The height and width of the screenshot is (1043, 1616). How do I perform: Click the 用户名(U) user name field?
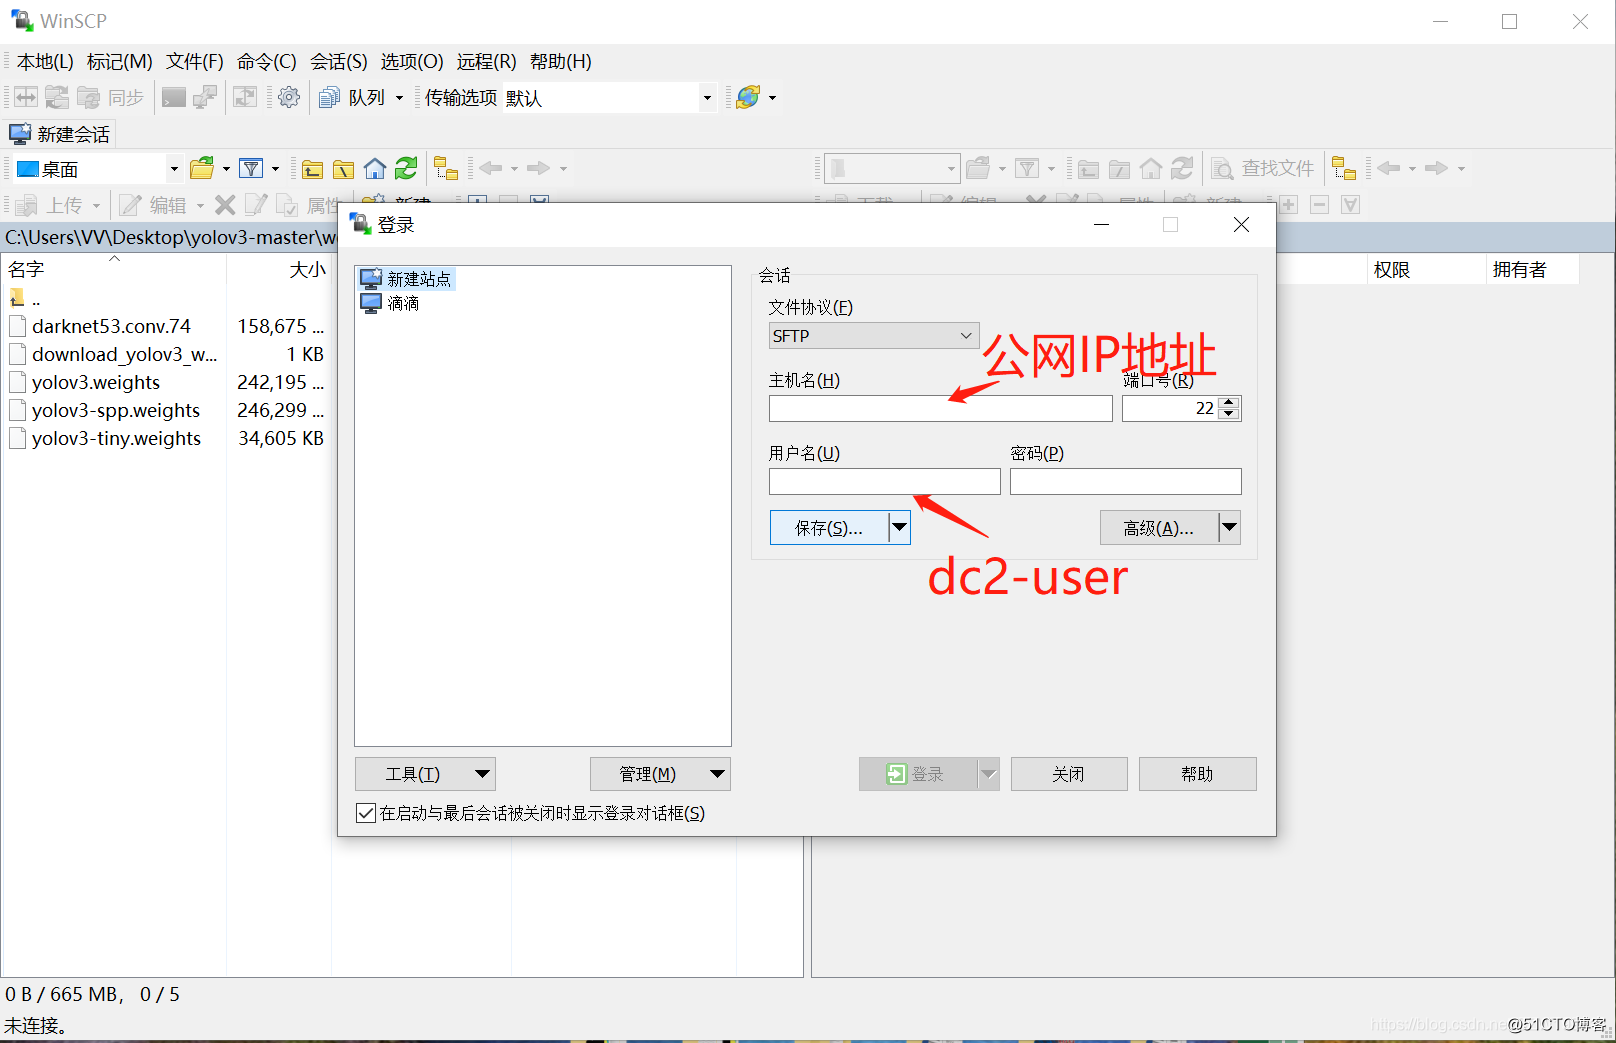tap(884, 481)
